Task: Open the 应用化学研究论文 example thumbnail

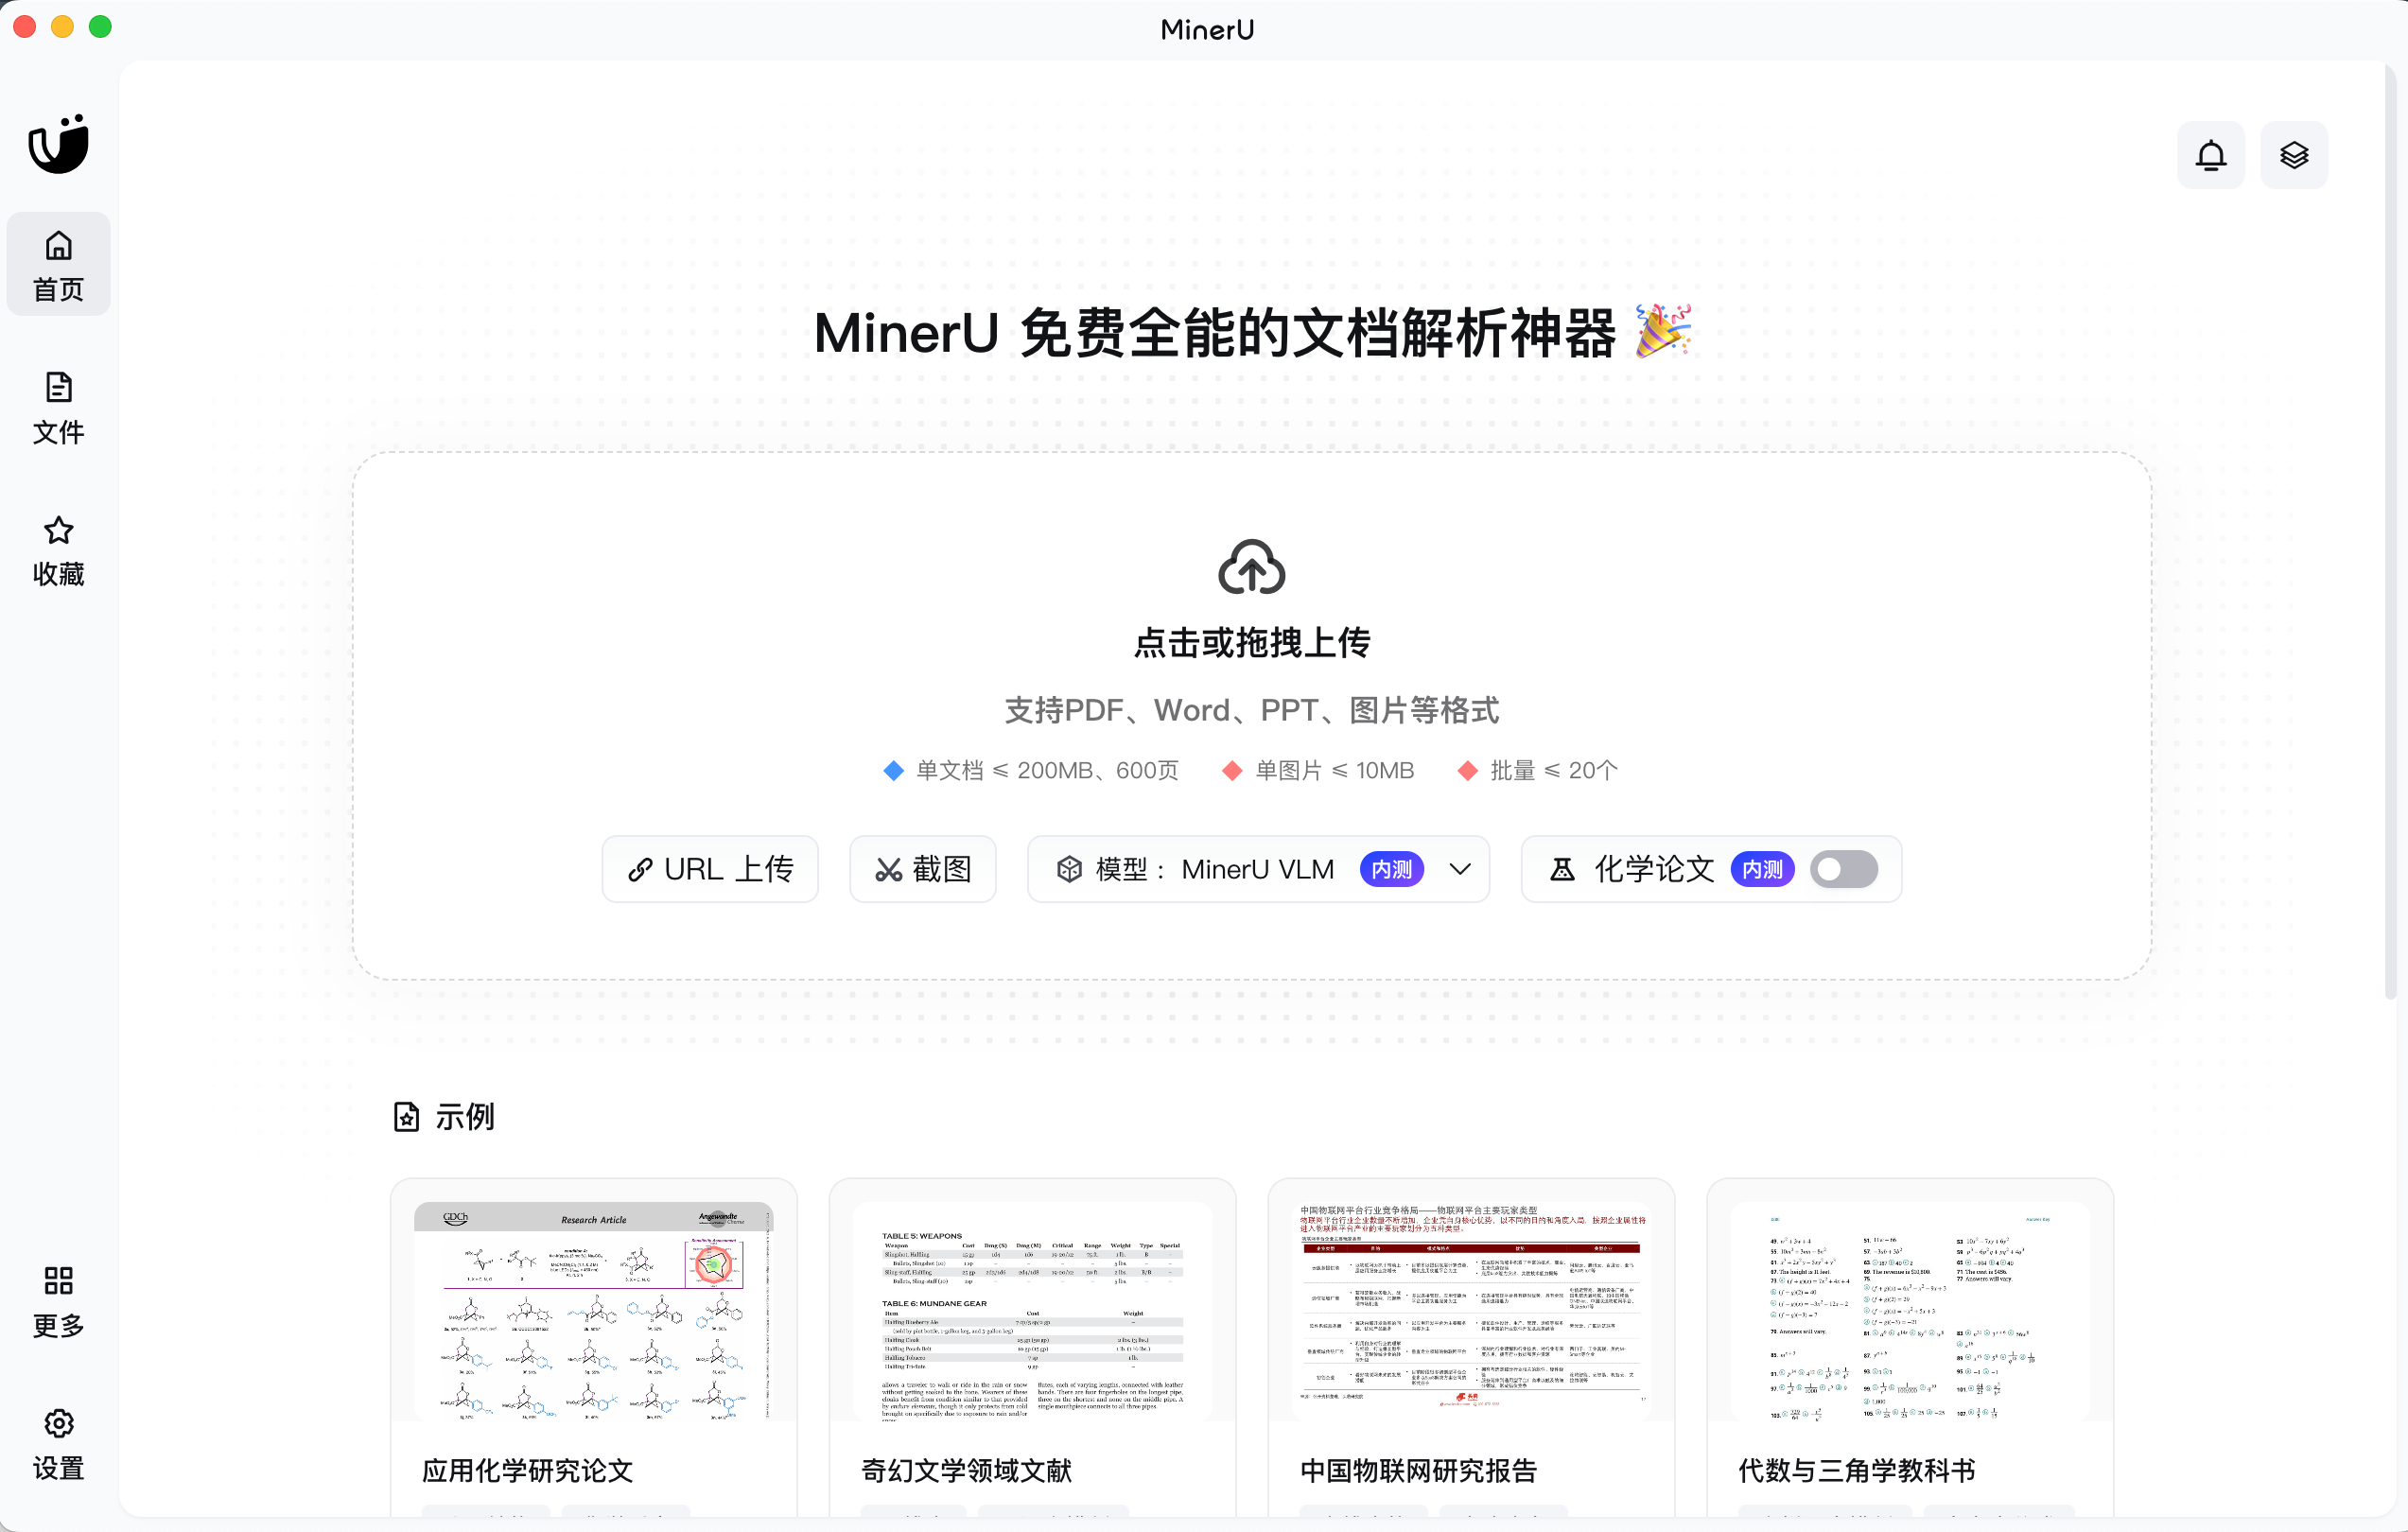Action: [594, 1310]
